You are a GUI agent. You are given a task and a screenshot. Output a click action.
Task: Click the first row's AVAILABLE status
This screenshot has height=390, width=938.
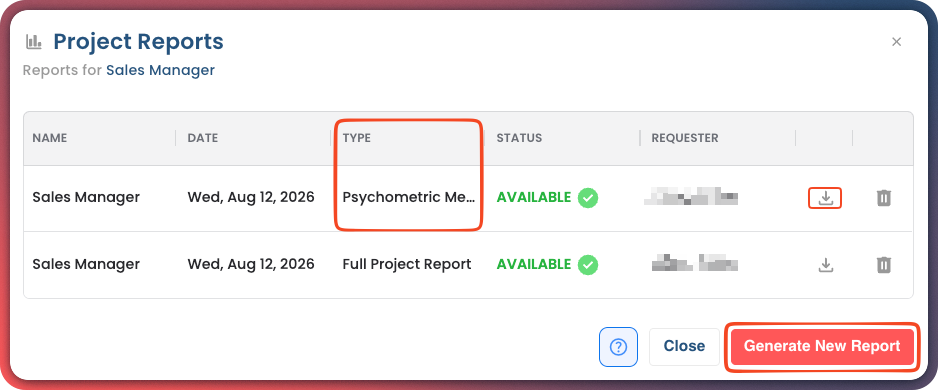[x=534, y=197]
